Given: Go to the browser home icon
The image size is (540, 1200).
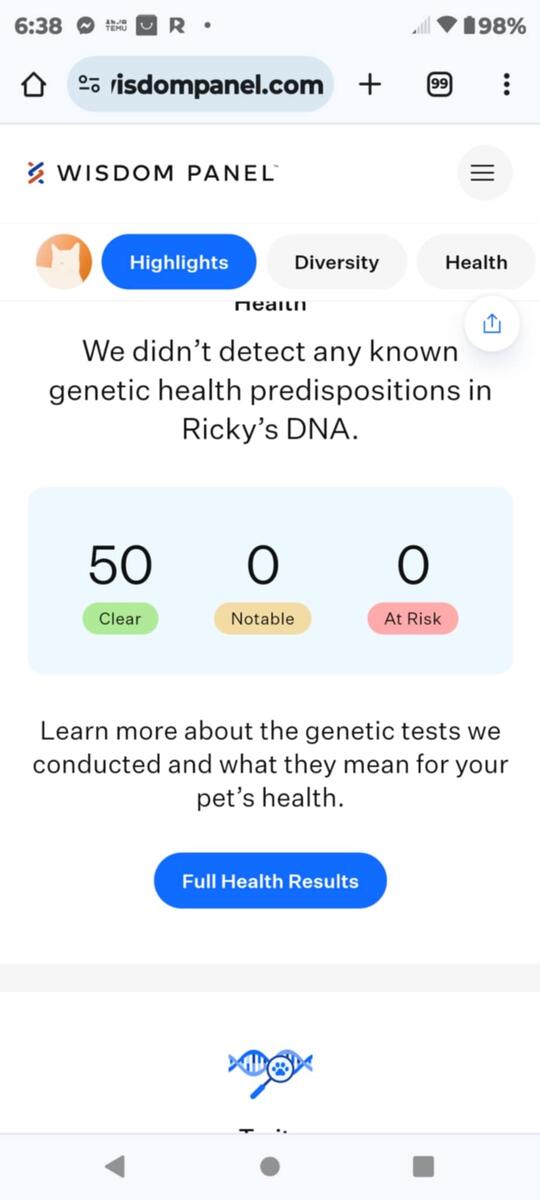Looking at the screenshot, I should click(x=33, y=85).
